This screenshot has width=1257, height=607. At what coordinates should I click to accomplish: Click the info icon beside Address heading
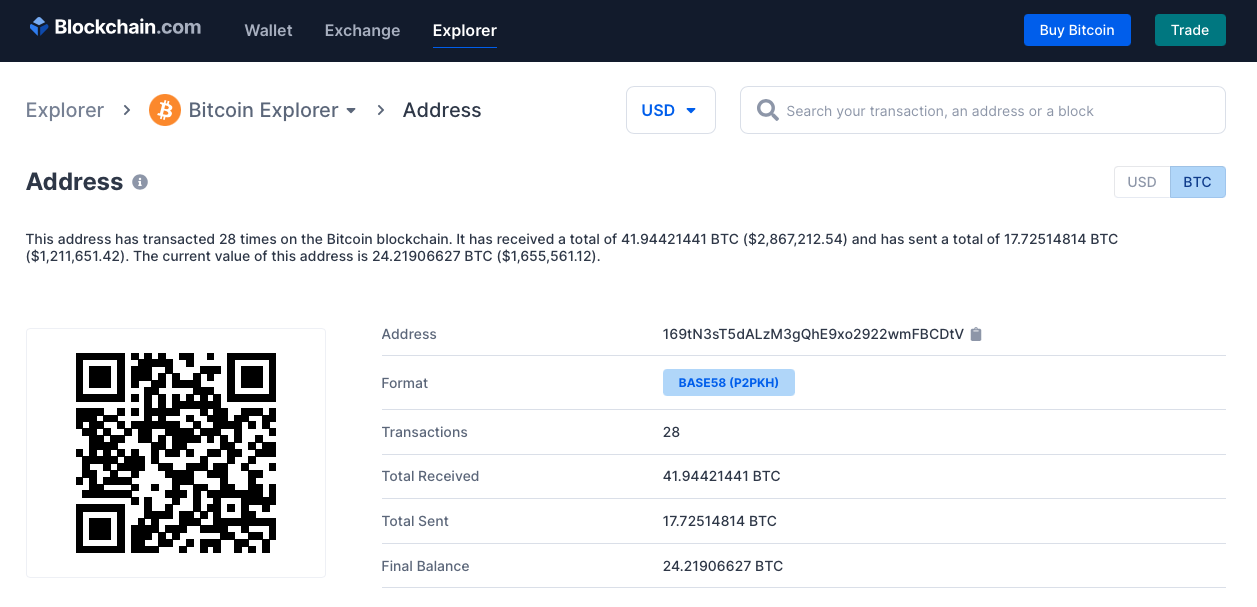click(140, 182)
